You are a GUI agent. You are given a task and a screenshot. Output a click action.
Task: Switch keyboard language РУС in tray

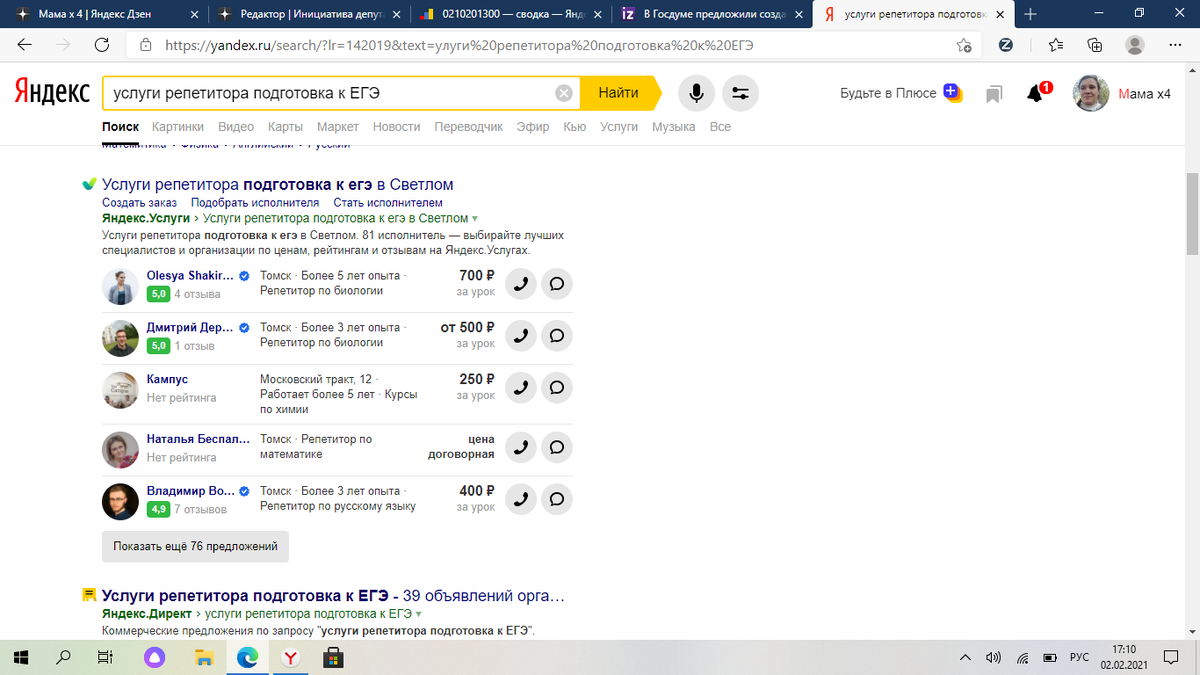tap(1079, 657)
